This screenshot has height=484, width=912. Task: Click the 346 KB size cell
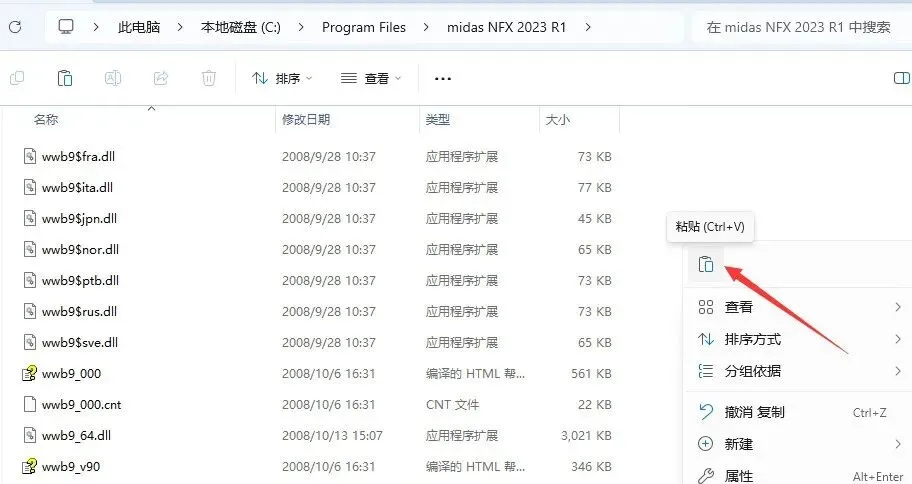point(591,467)
